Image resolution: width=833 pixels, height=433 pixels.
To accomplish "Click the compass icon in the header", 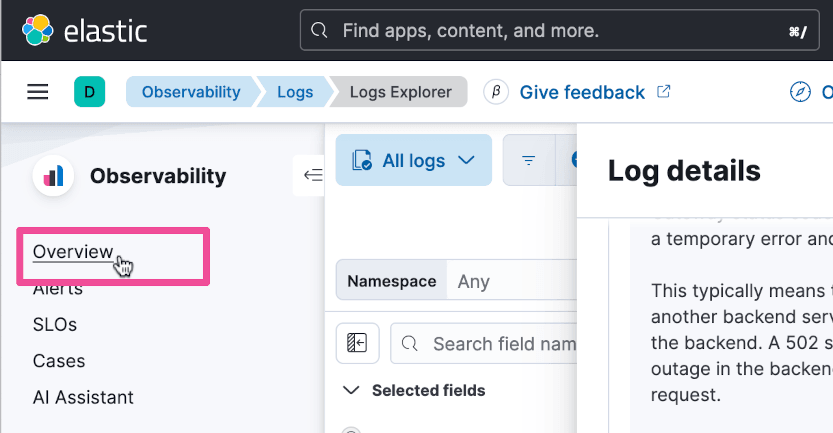I will point(800,93).
